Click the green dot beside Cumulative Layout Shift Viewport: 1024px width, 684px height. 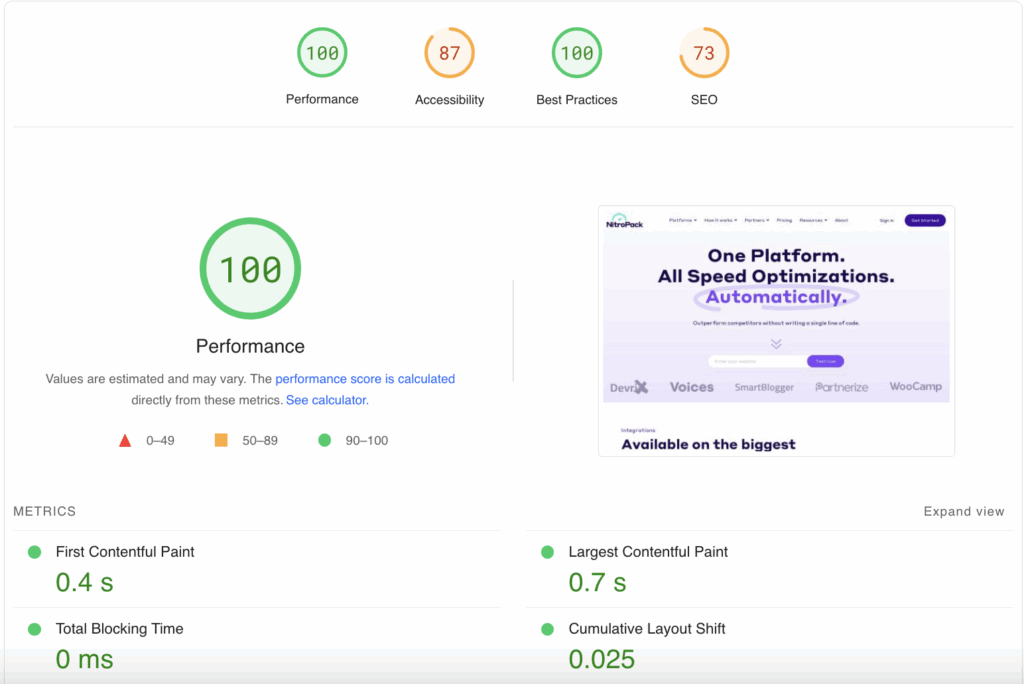547,630
